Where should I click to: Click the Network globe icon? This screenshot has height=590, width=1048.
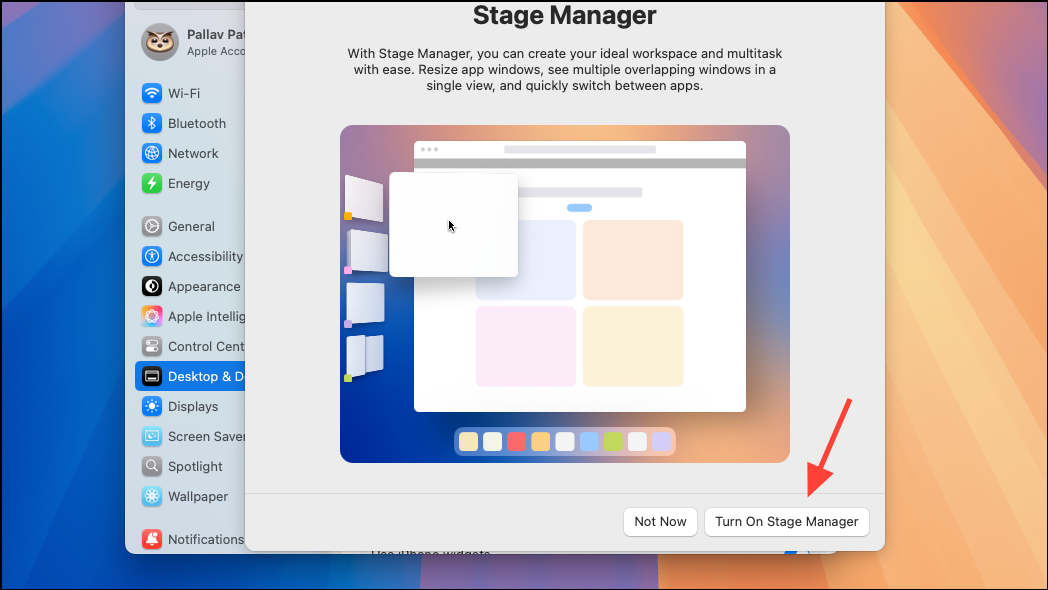point(152,153)
